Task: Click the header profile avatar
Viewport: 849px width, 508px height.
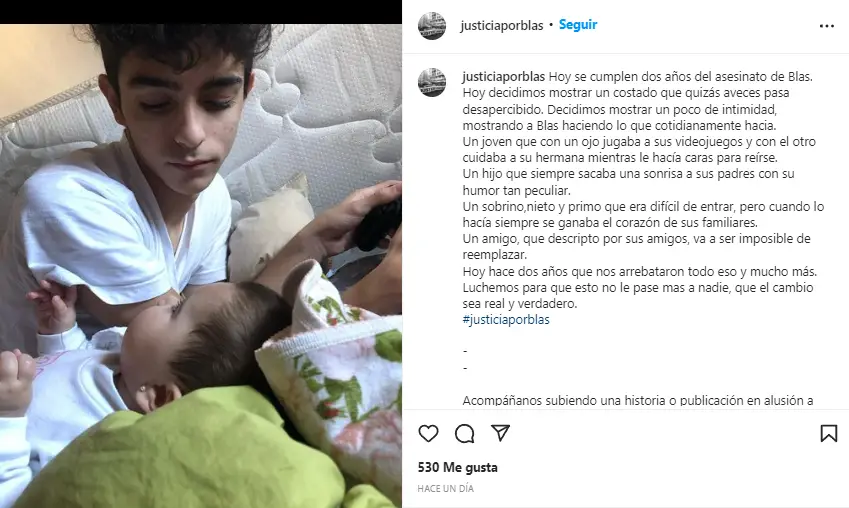Action: coord(432,25)
